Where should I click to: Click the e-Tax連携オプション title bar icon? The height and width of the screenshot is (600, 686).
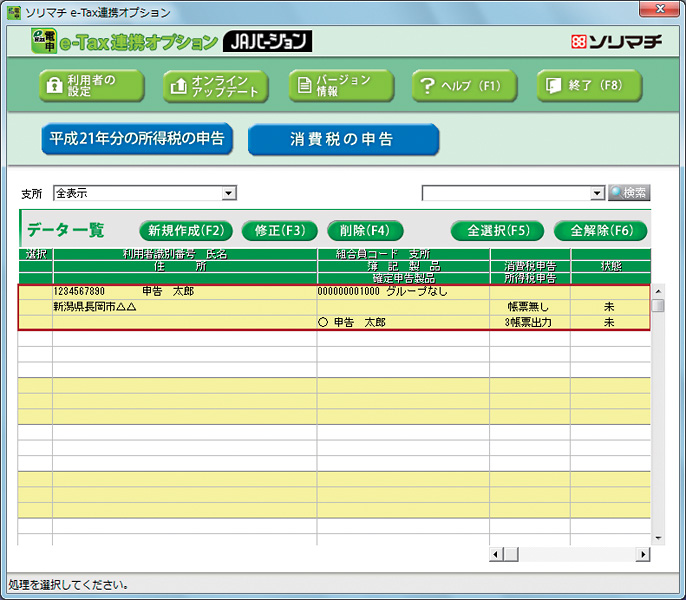pos(14,12)
